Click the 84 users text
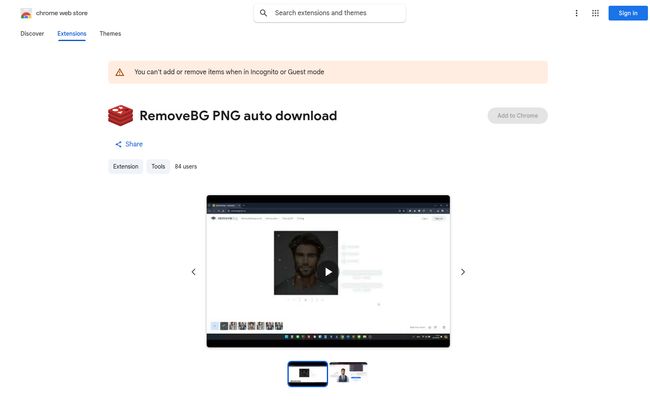Viewport: 650px width, 414px height. pyautogui.click(x=186, y=167)
